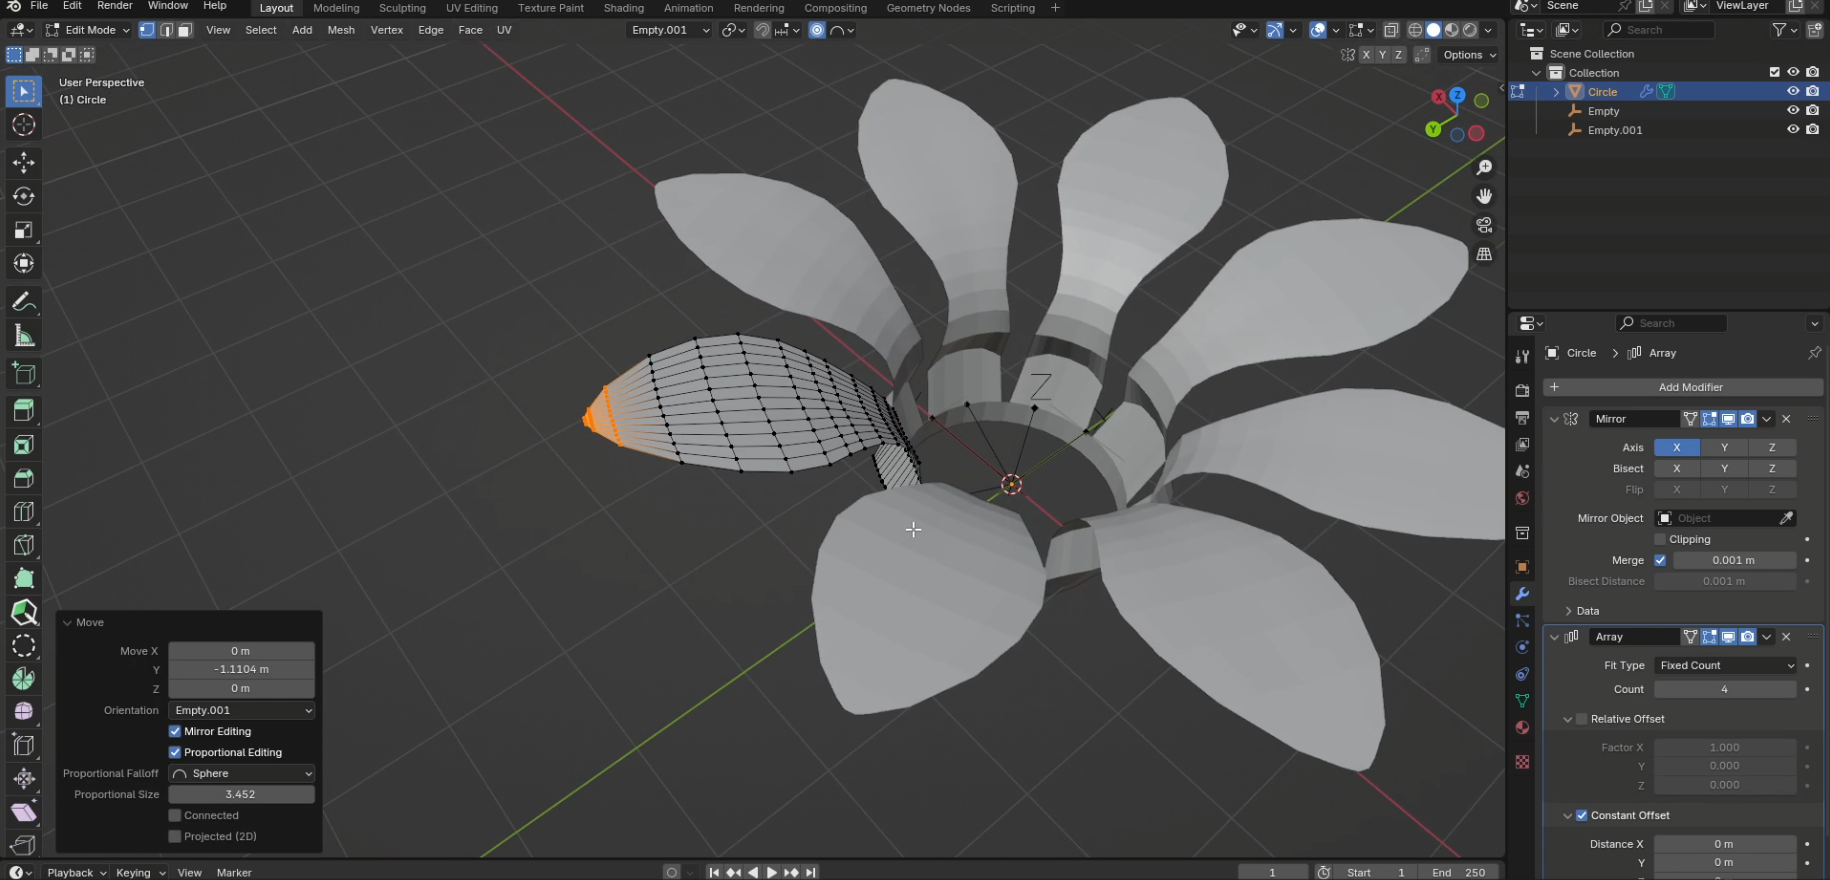Open the Physics properties tab
This screenshot has height=880, width=1830.
click(x=1522, y=647)
